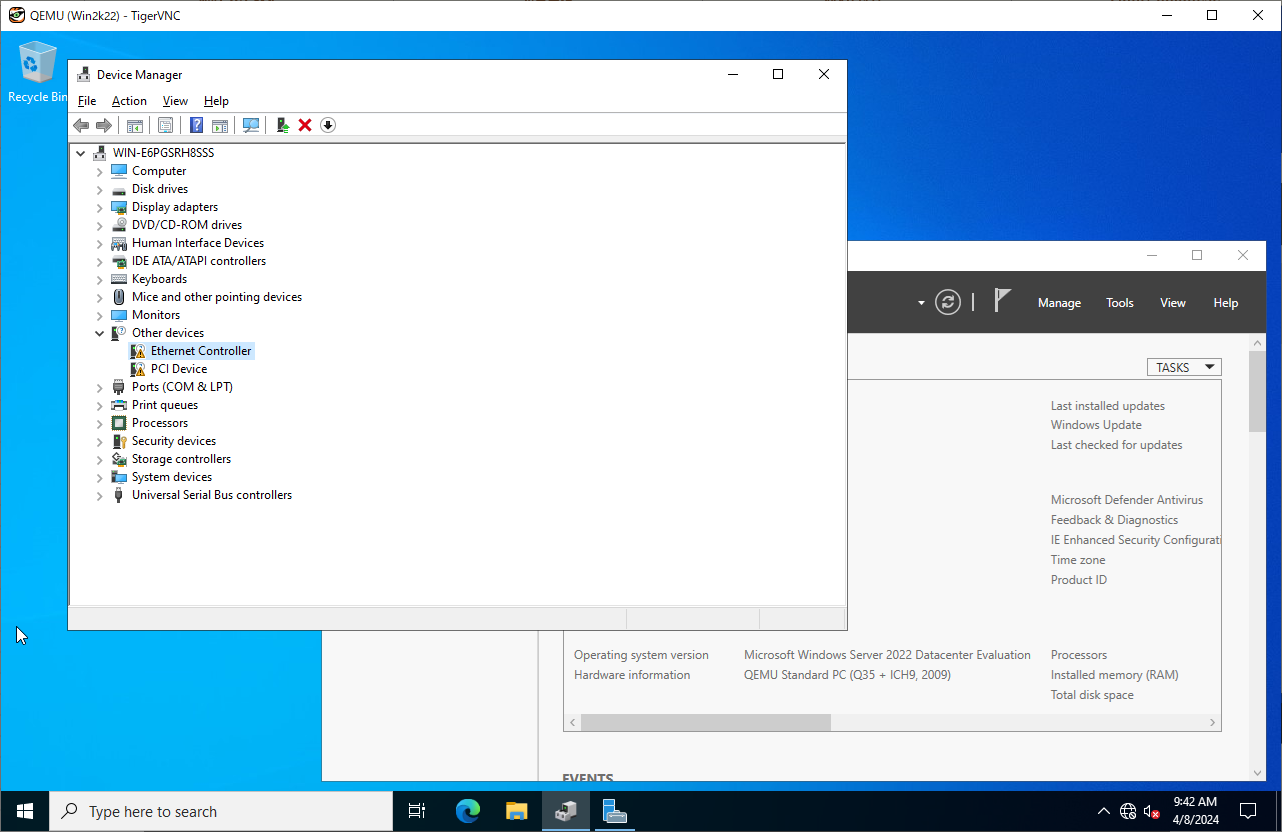This screenshot has height=832, width=1282.
Task: Select Print queues category
Action: (x=165, y=405)
